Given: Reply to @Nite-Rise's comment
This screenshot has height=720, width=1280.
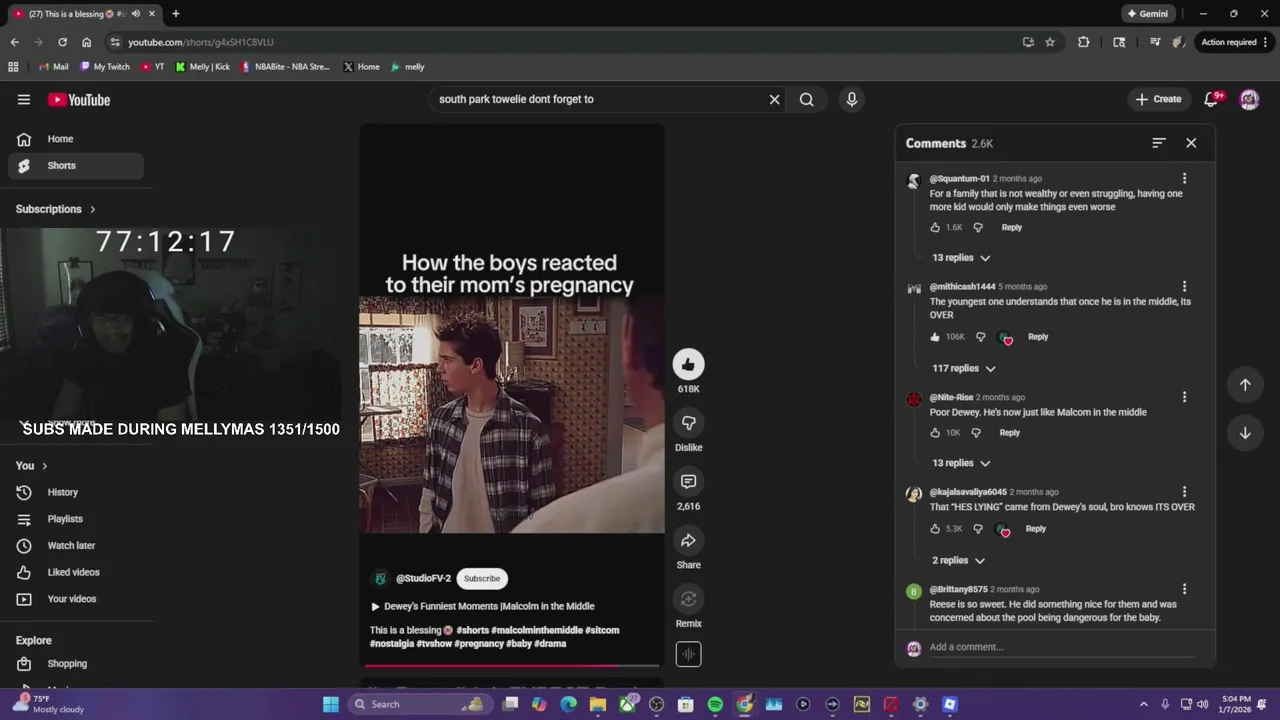Looking at the screenshot, I should click(x=1010, y=433).
